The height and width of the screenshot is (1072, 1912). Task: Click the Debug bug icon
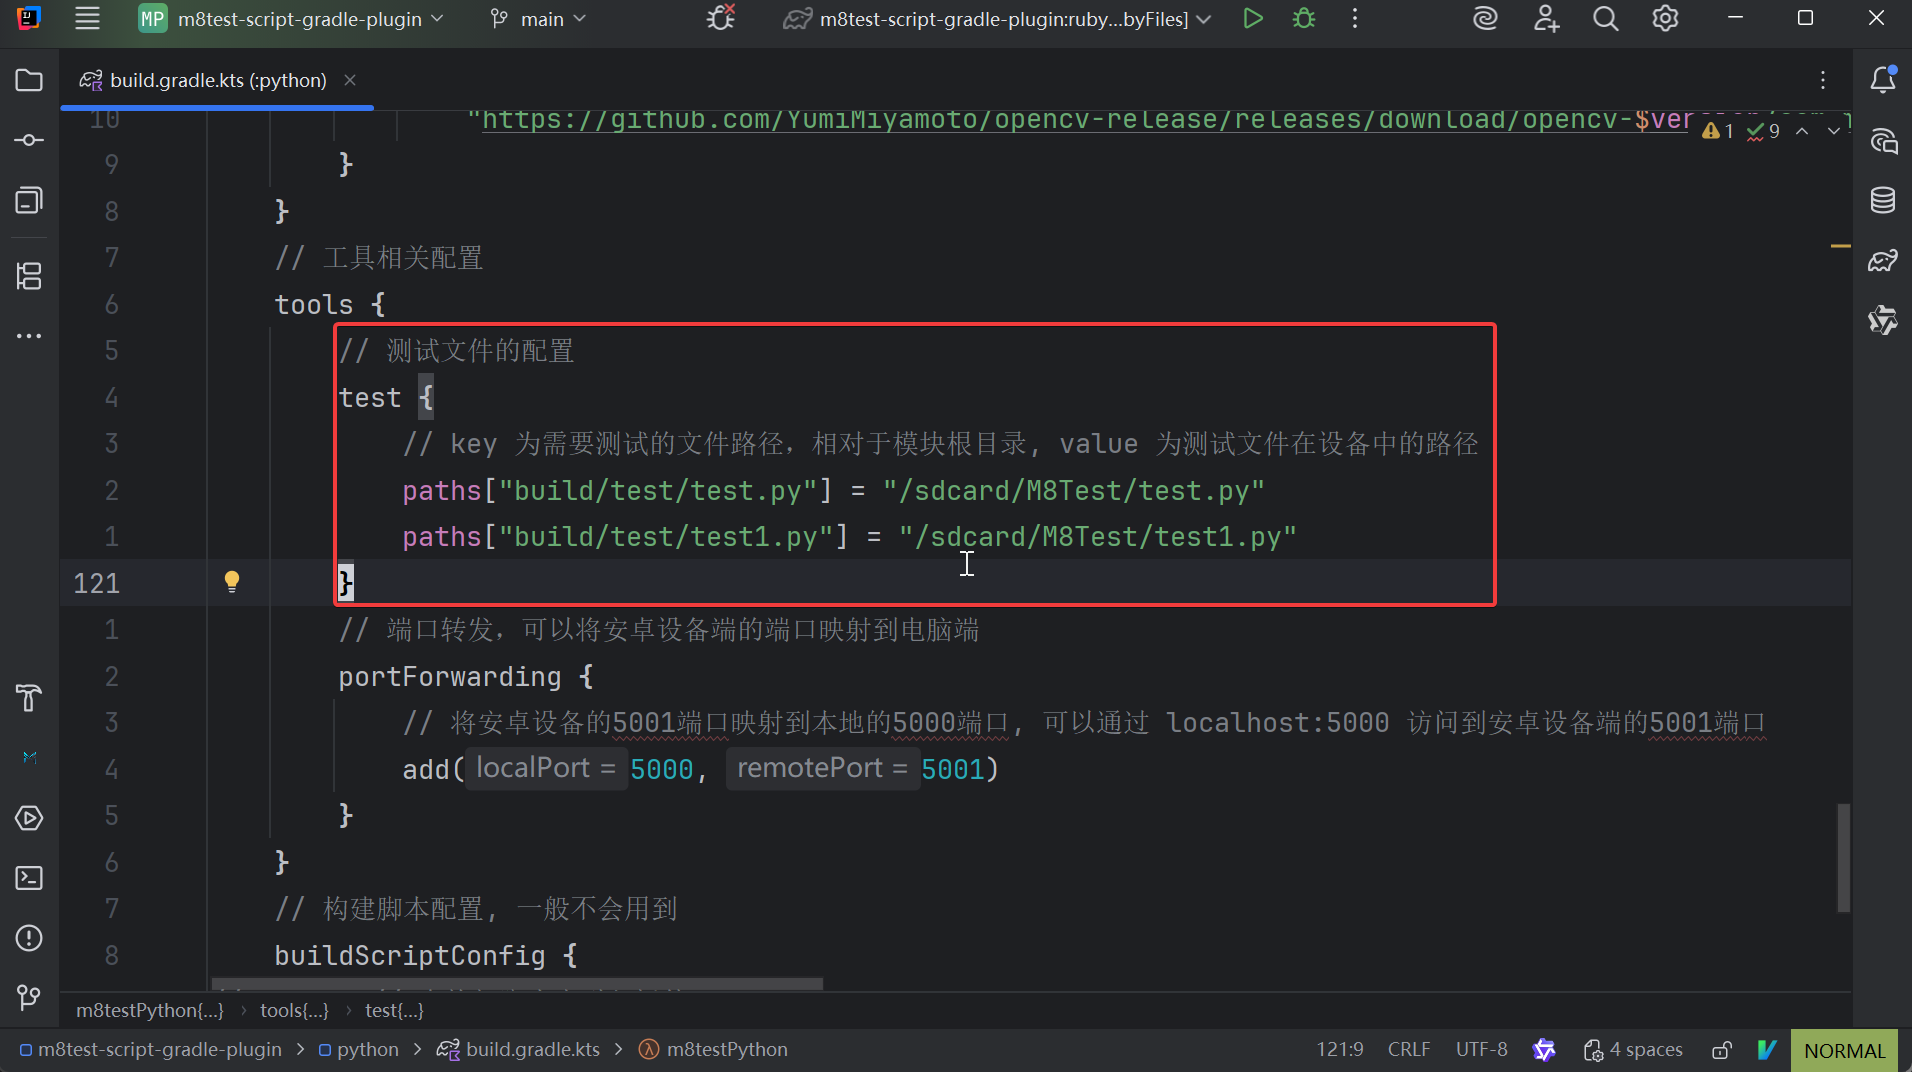(1304, 19)
